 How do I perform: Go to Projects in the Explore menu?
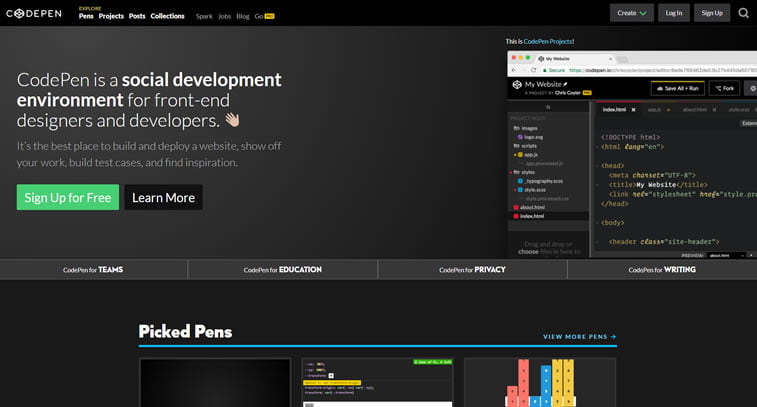(x=111, y=16)
